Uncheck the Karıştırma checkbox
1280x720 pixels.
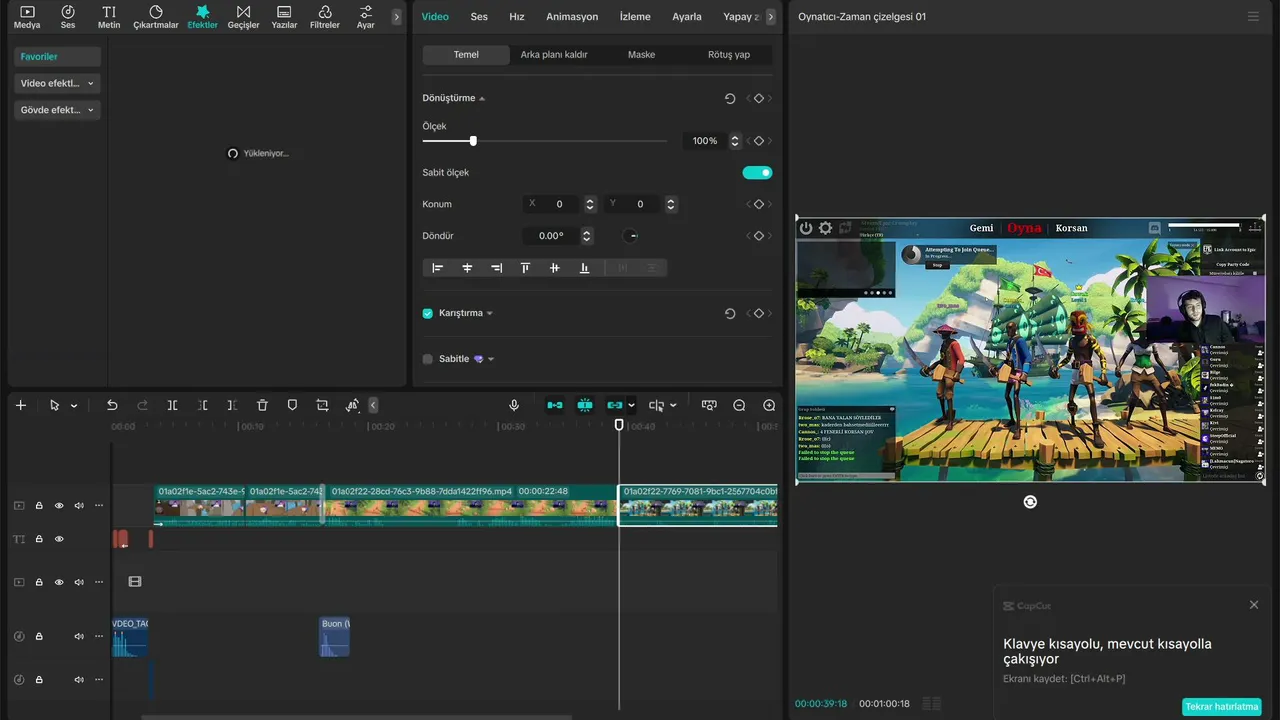coord(428,313)
